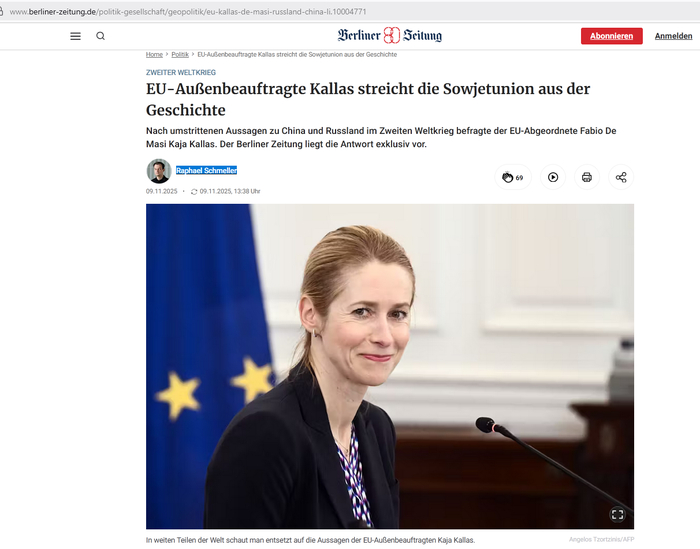This screenshot has height=549, width=700.
Task: Play the article audio
Action: pos(553,177)
